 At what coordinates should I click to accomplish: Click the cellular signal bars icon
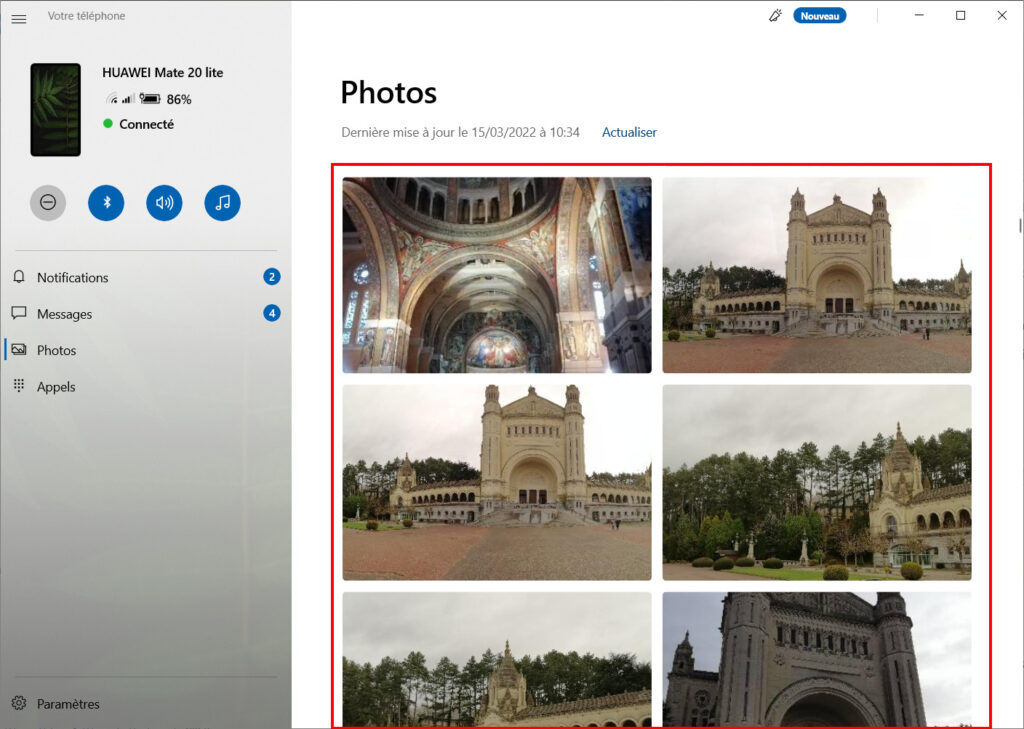click(128, 99)
